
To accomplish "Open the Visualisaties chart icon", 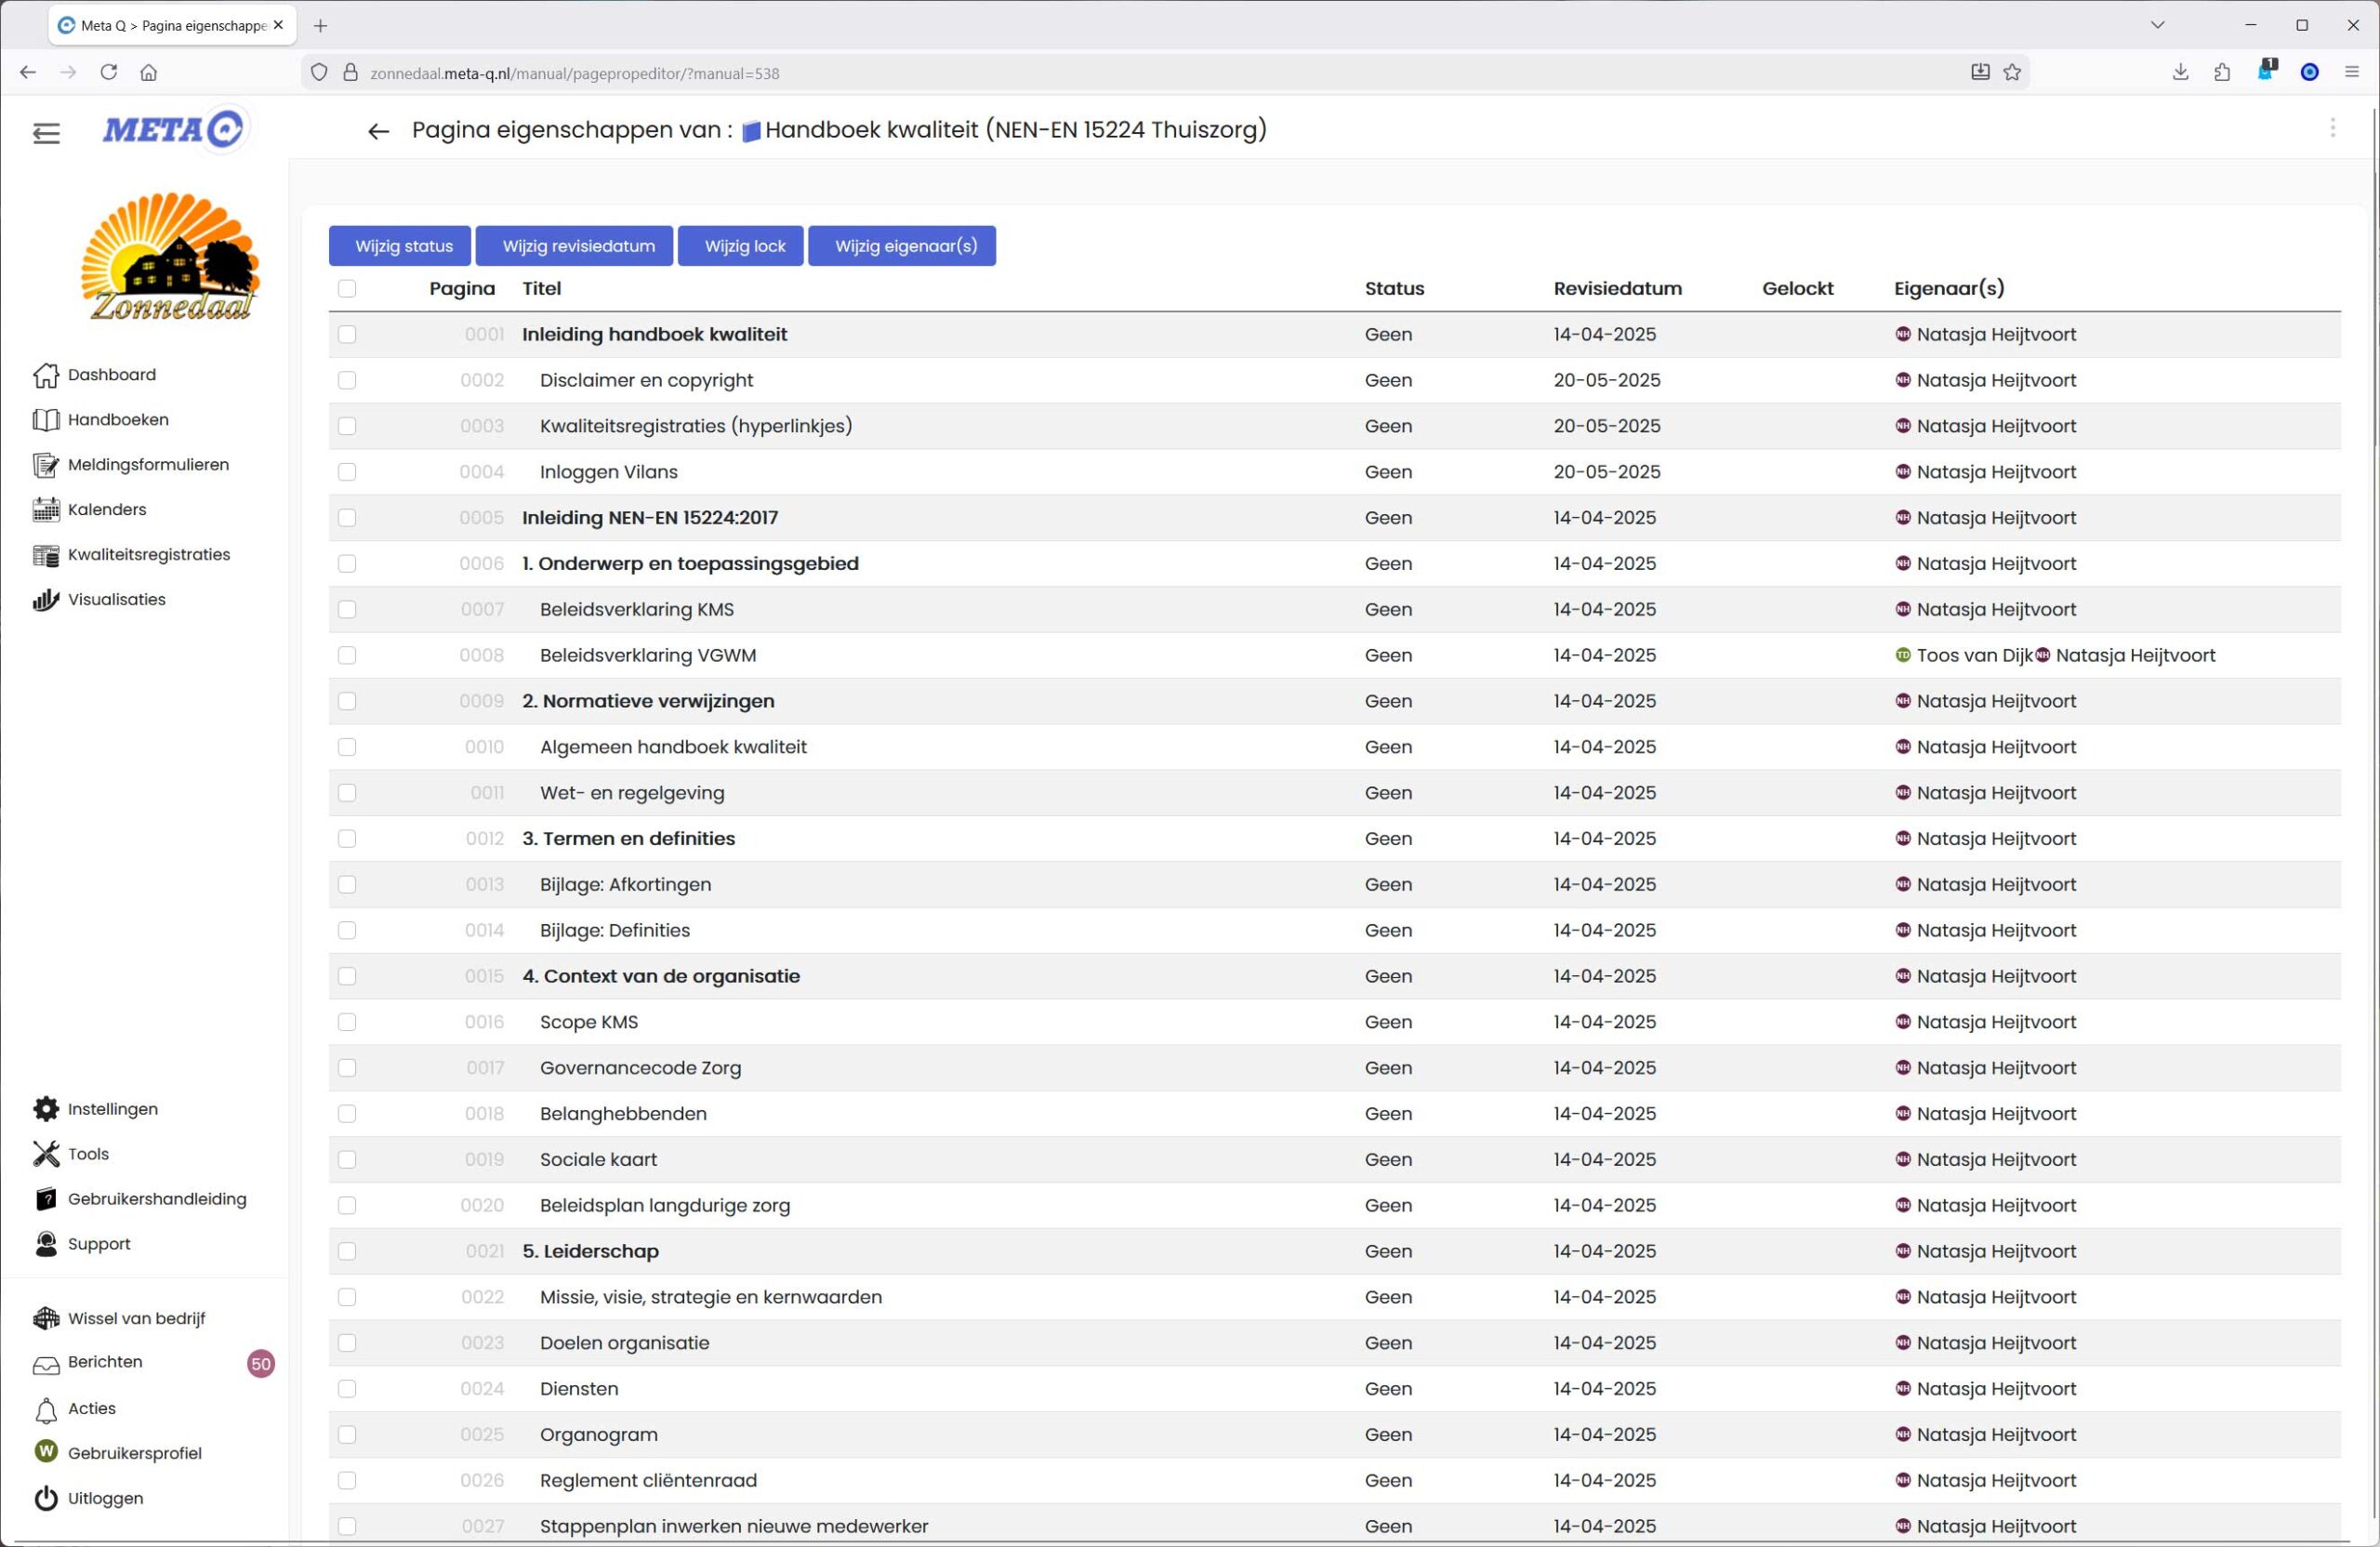I will point(45,600).
